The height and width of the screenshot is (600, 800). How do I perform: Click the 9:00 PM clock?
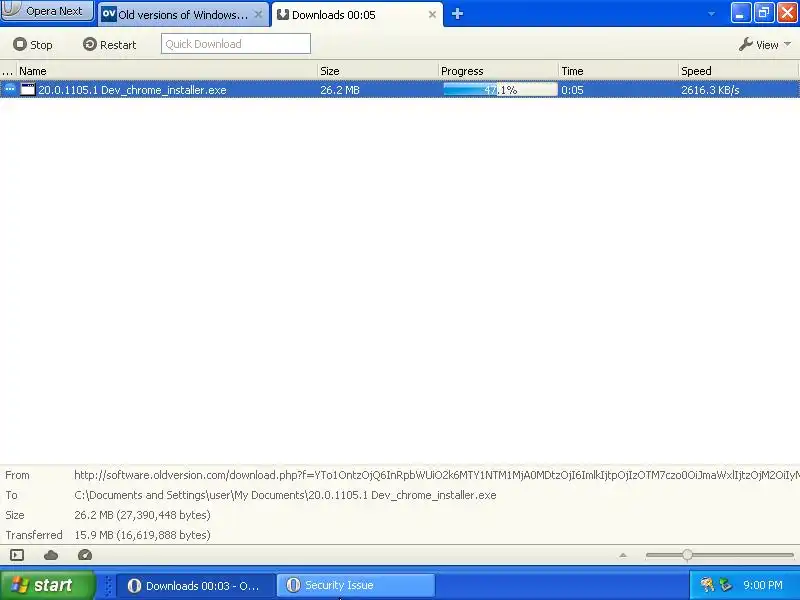click(x=763, y=585)
